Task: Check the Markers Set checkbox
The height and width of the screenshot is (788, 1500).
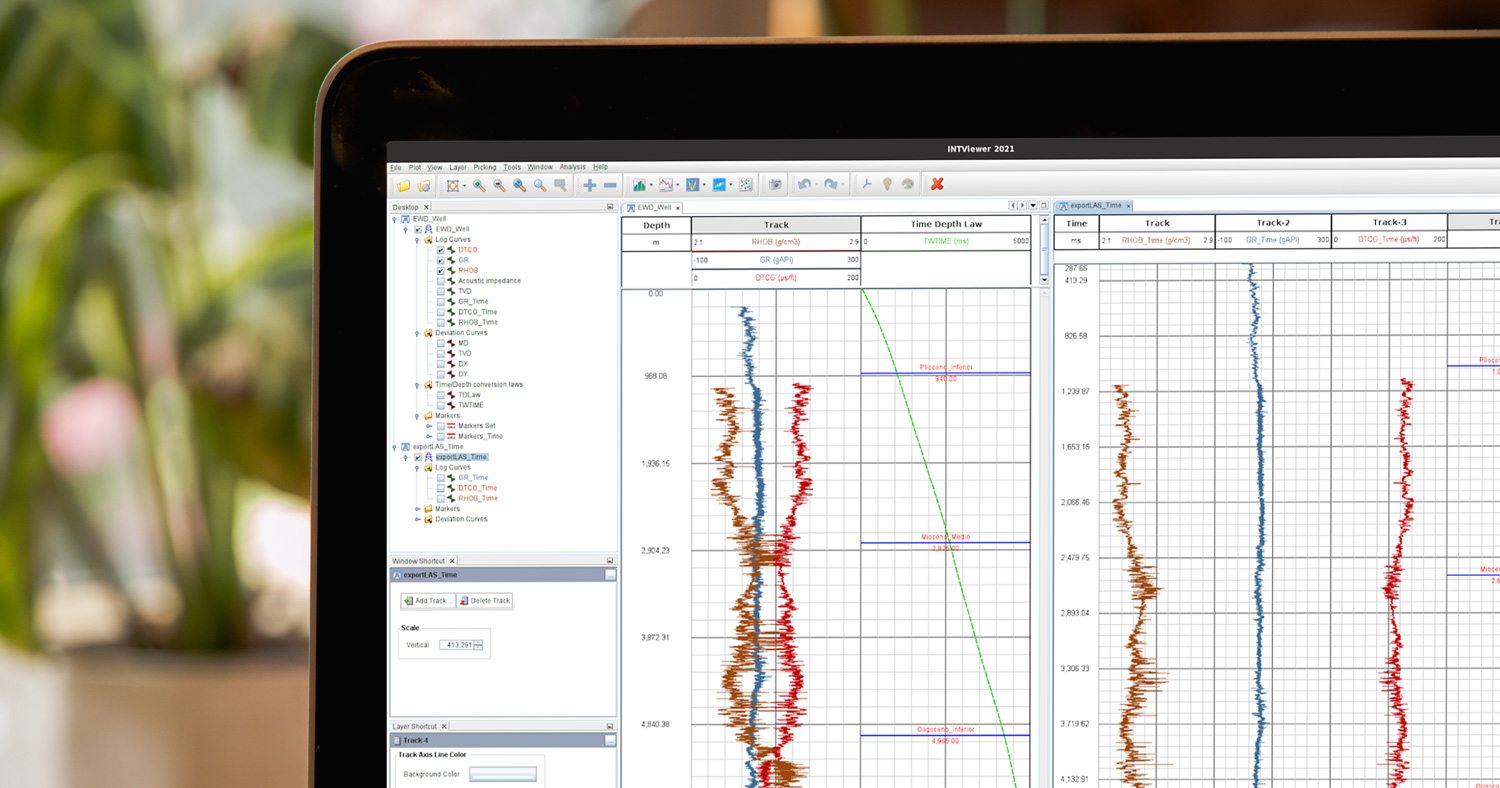Action: [x=441, y=426]
